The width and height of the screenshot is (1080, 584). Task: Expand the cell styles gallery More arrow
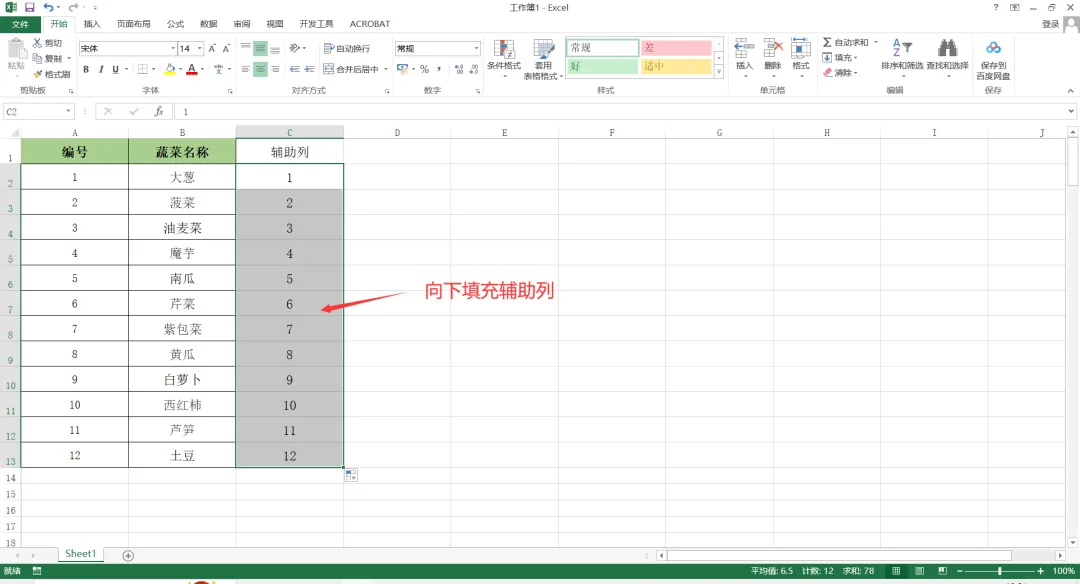(x=719, y=71)
